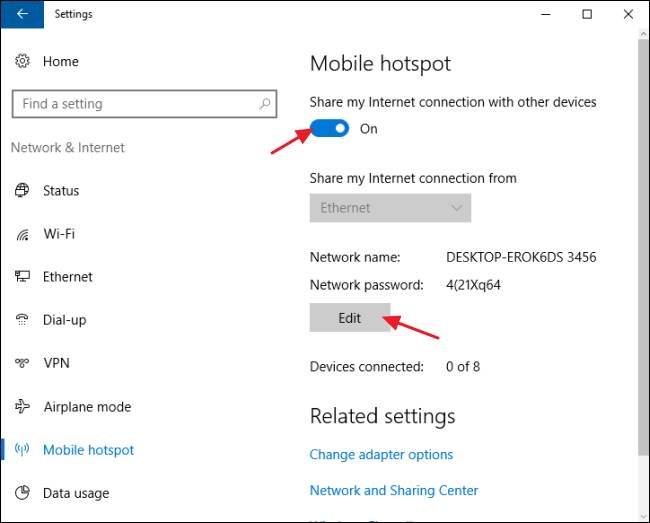Click the Ethernet monitor icon

(22, 276)
